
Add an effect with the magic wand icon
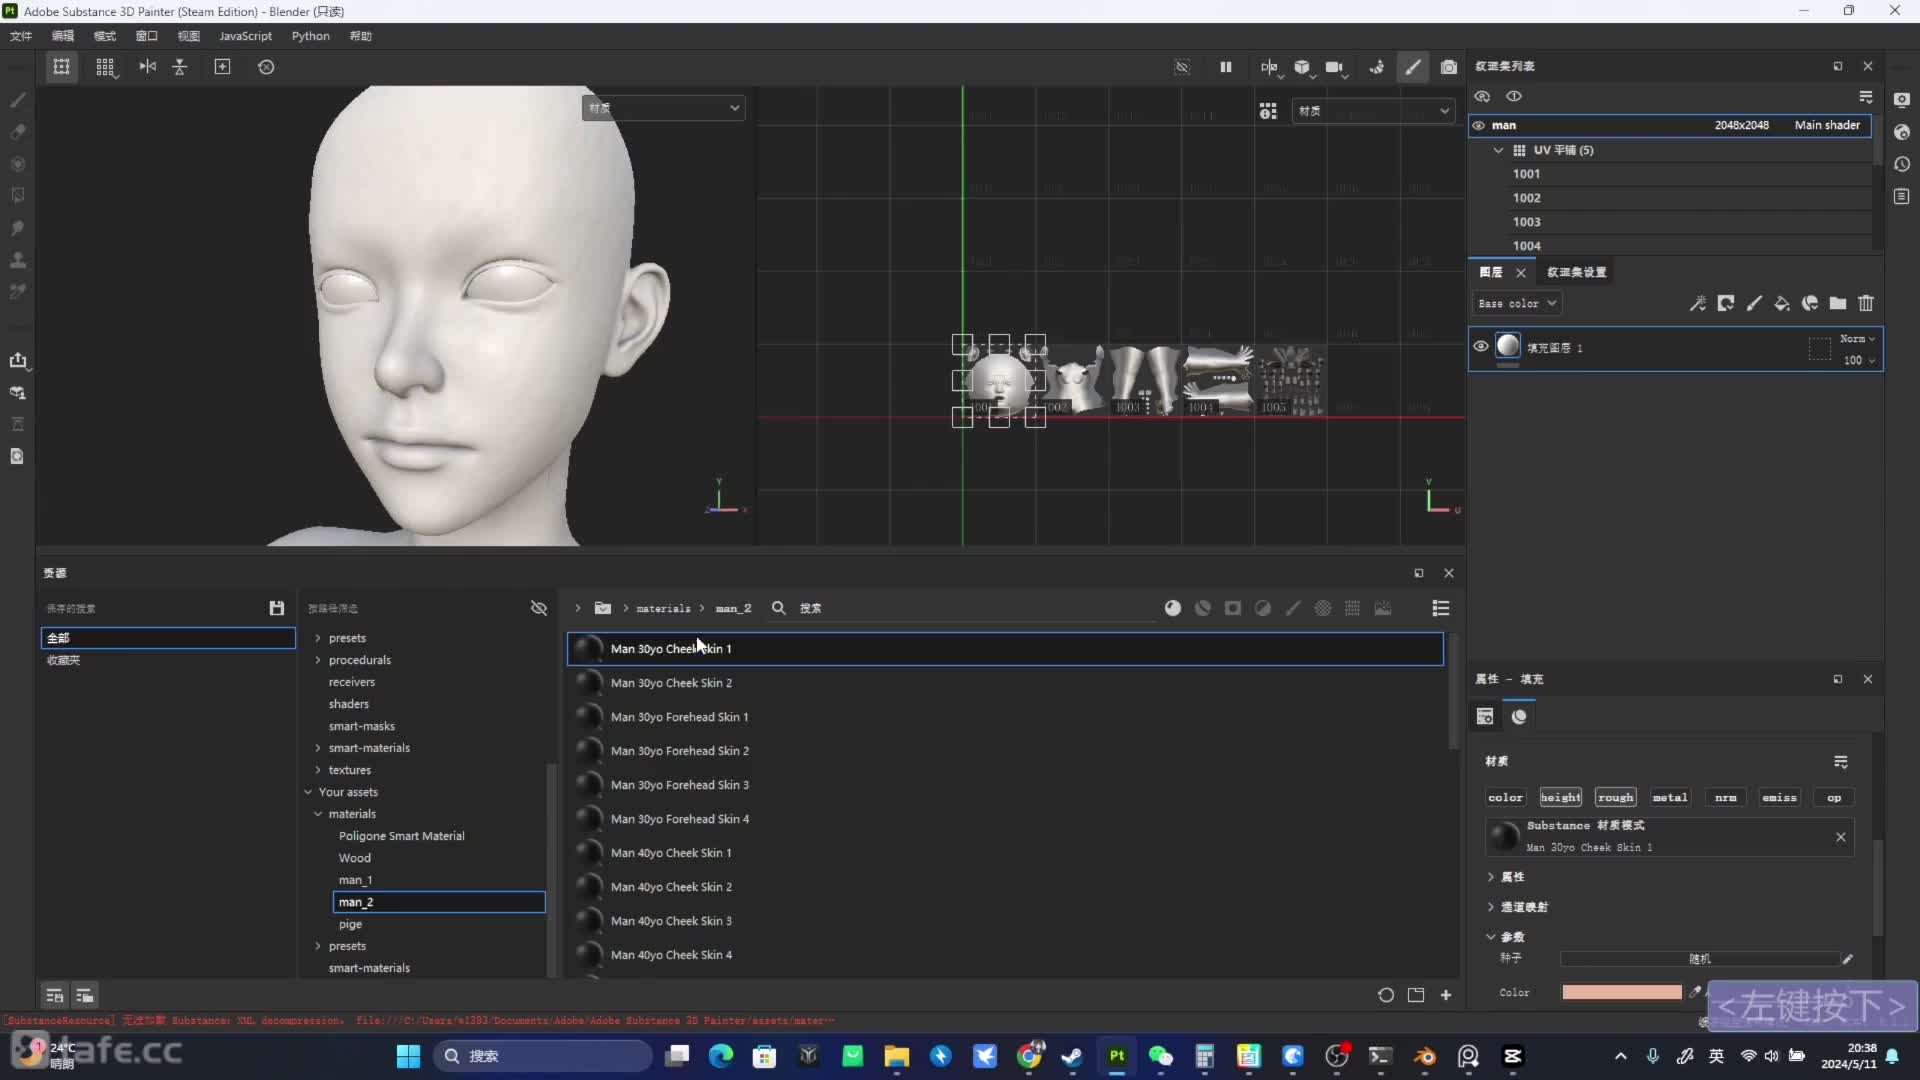click(x=1697, y=303)
